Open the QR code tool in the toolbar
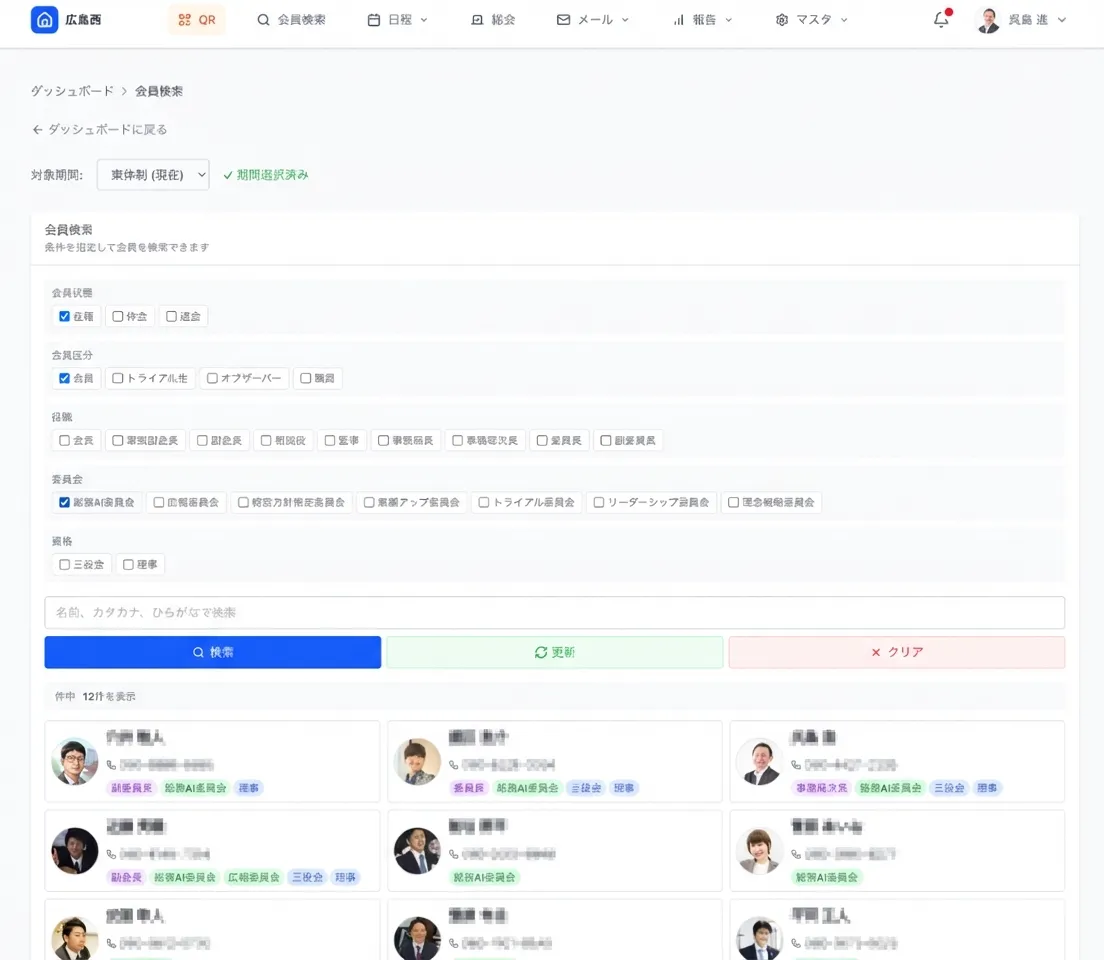The image size is (1104, 960). point(196,20)
